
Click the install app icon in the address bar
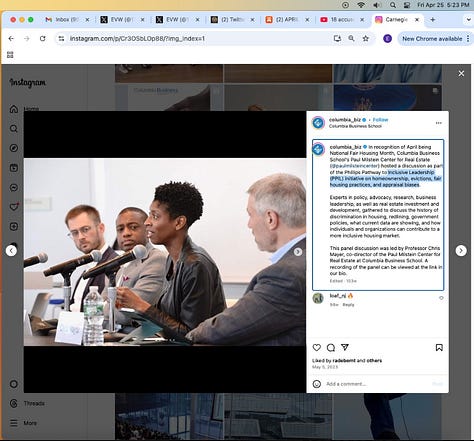coord(337,39)
